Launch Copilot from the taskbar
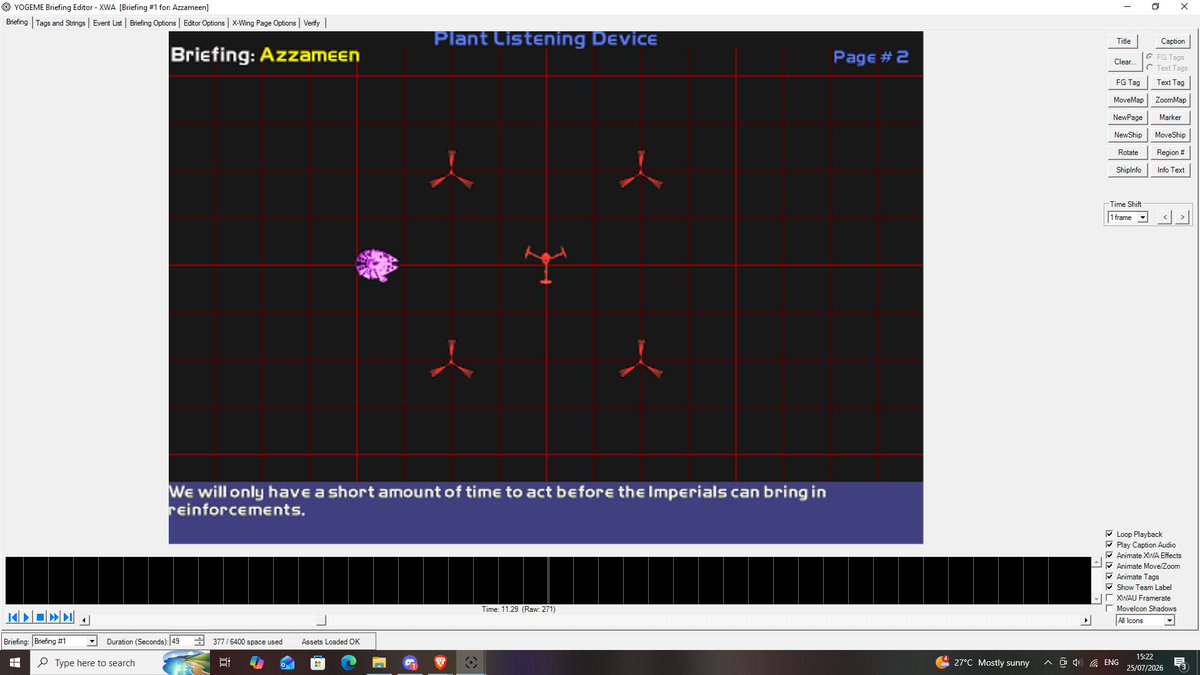Image resolution: width=1200 pixels, height=675 pixels. point(256,663)
